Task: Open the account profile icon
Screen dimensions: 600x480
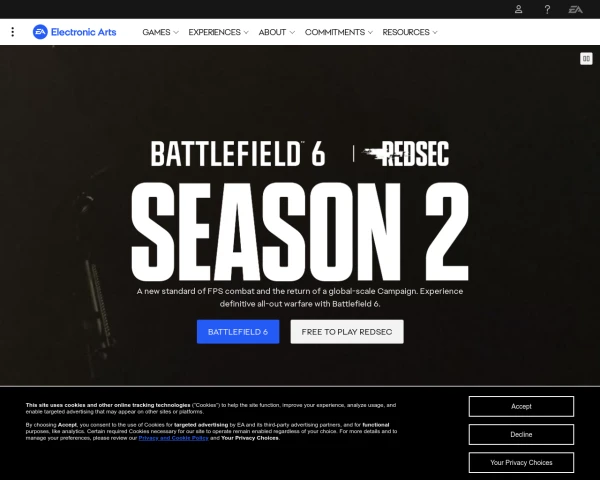Action: click(x=518, y=9)
